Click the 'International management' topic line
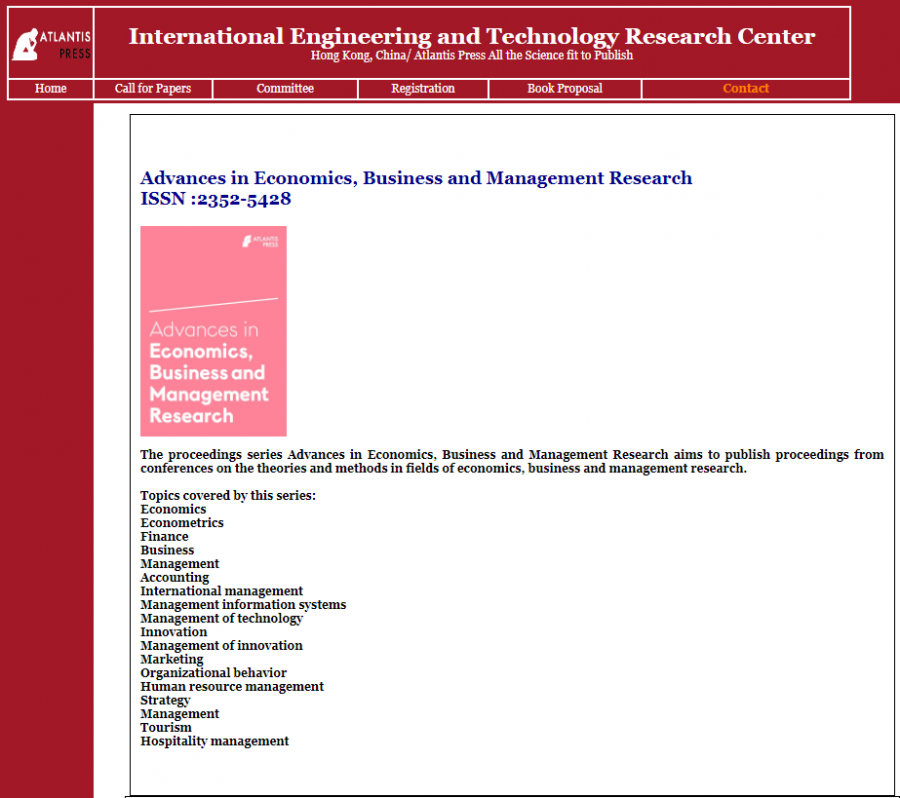This screenshot has width=900, height=798. [x=222, y=591]
